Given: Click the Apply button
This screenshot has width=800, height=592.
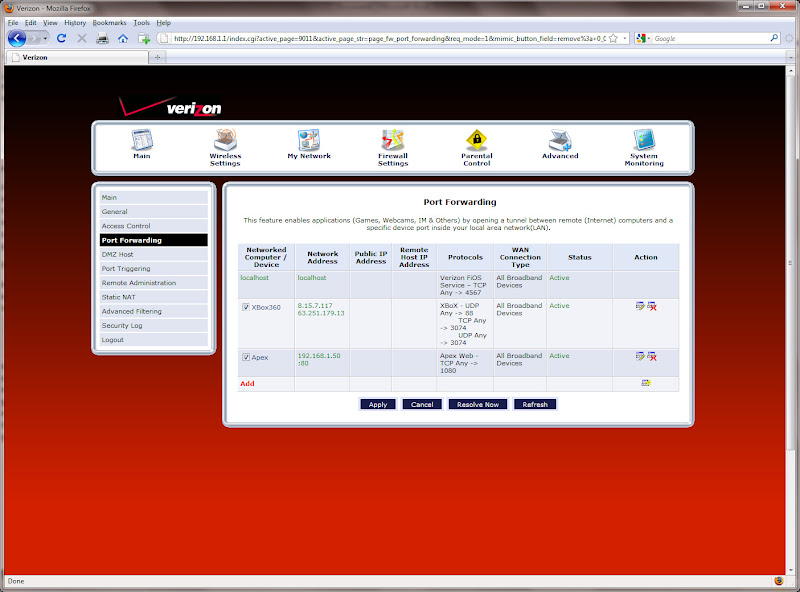Looking at the screenshot, I should click(378, 404).
